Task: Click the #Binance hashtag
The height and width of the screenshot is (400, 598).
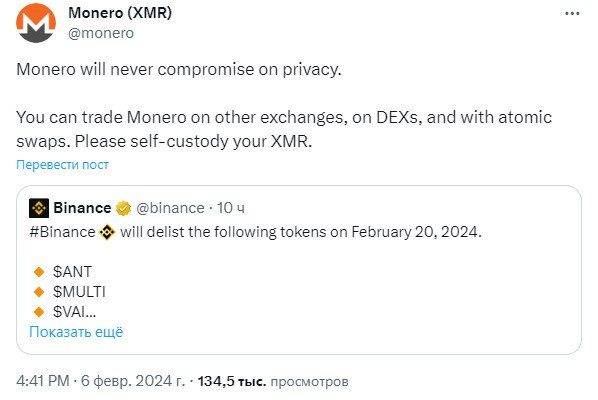Action: [x=63, y=232]
